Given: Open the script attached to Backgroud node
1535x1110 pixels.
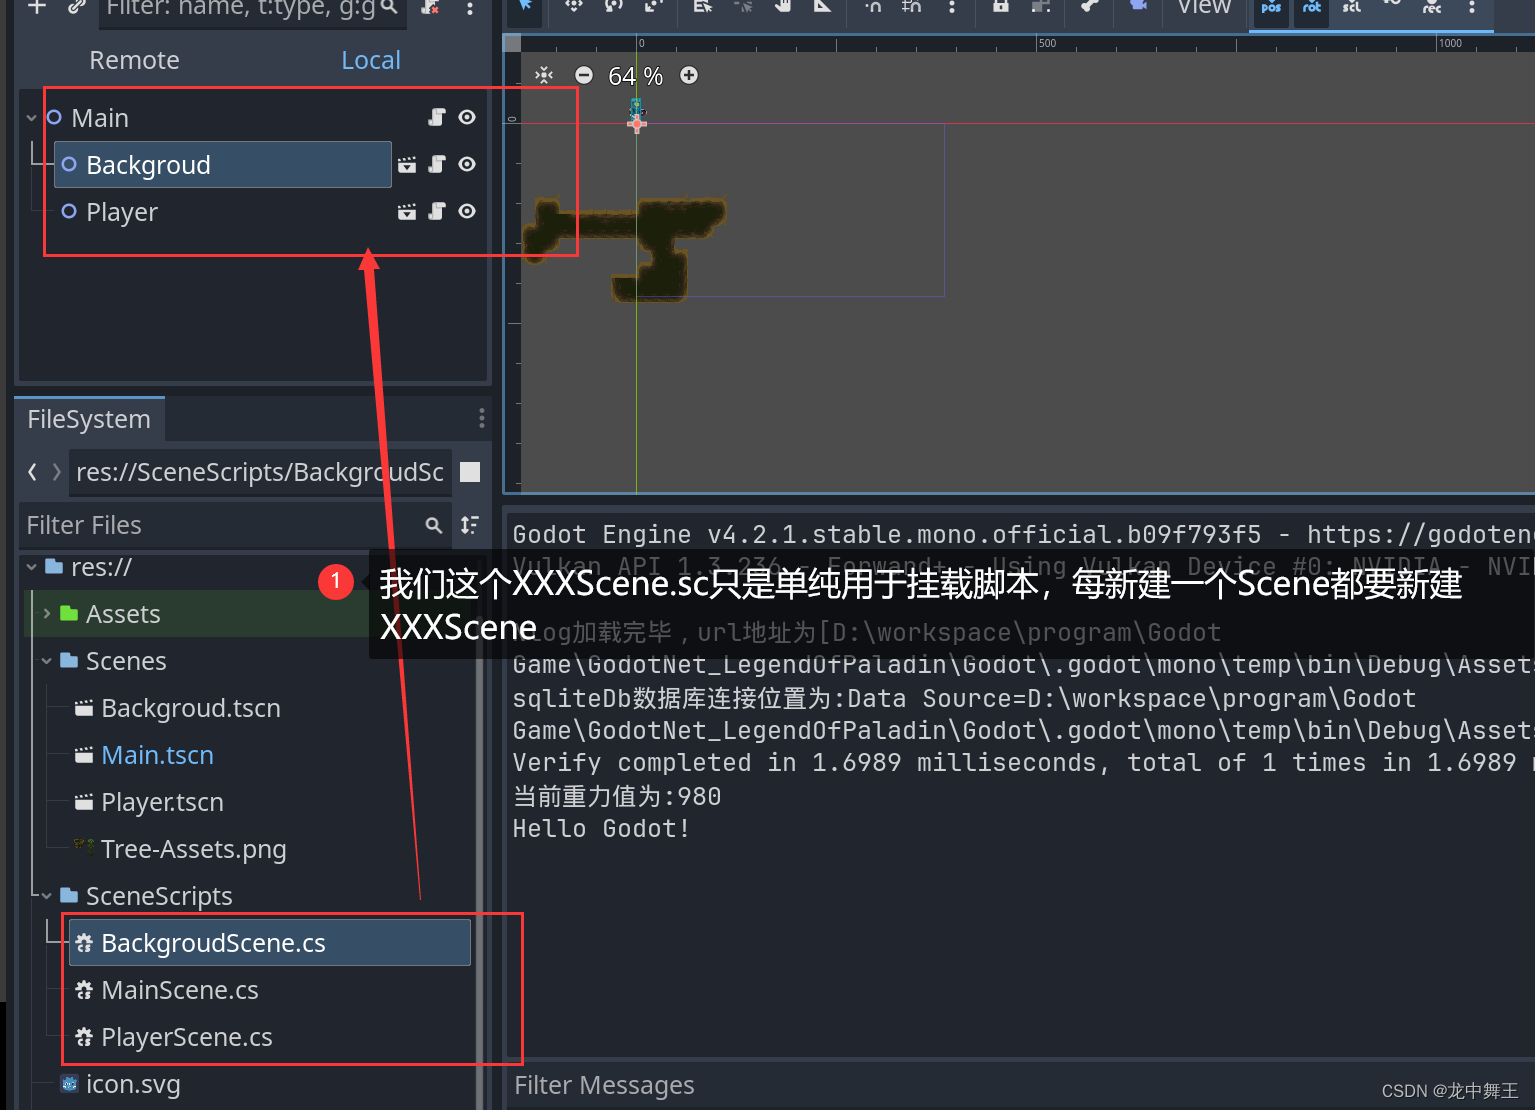Looking at the screenshot, I should 437,164.
